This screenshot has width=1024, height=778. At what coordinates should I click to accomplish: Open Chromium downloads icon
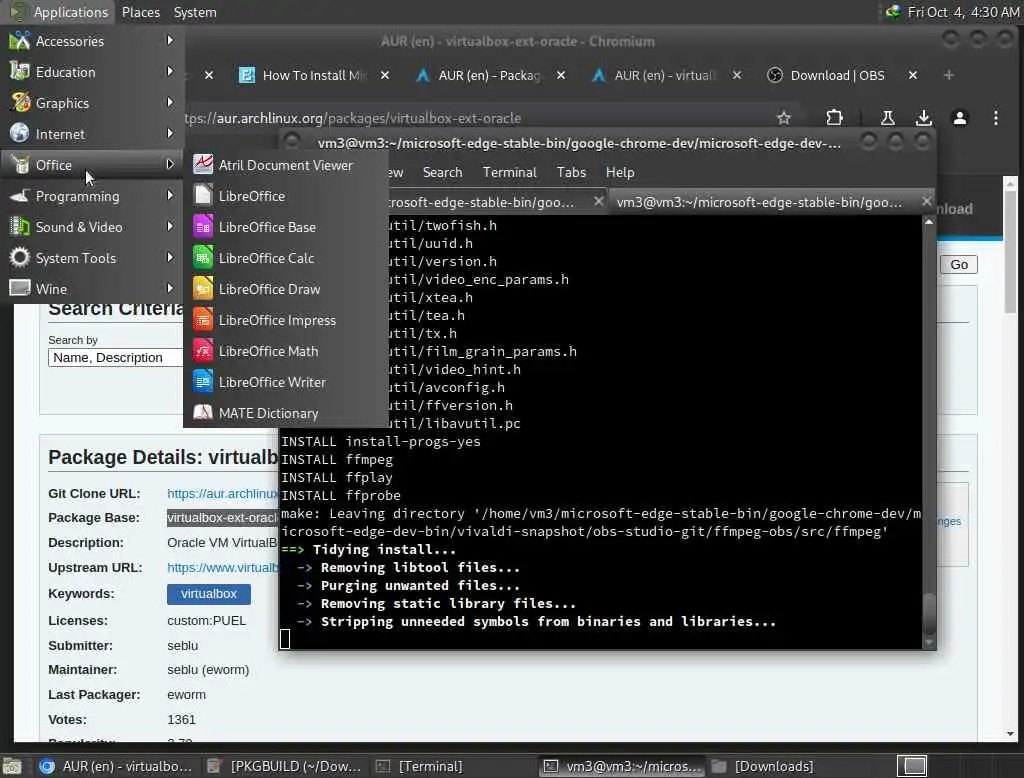[923, 118]
